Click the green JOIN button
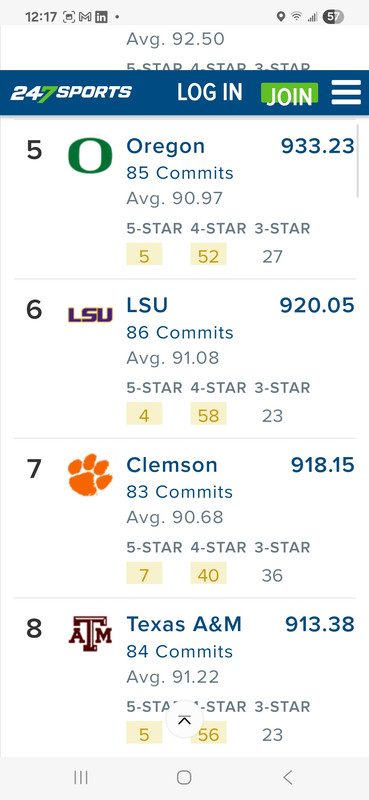Screen dimensions: 369x800 [x=289, y=94]
